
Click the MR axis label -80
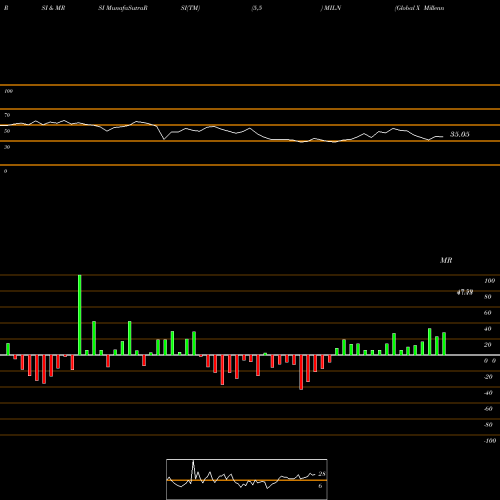click(488, 425)
